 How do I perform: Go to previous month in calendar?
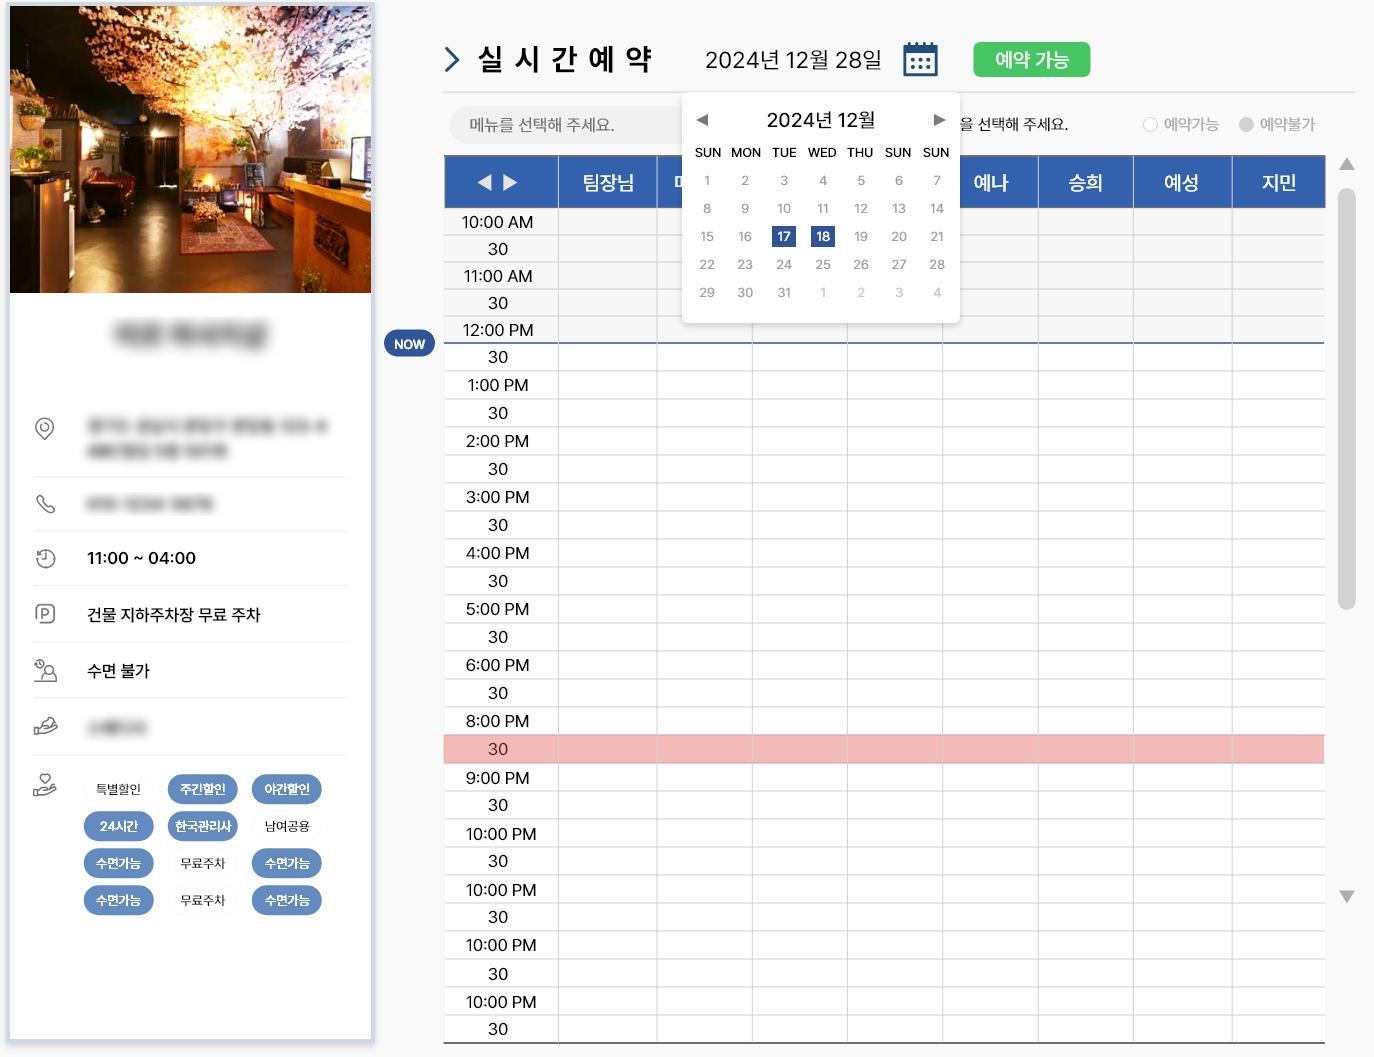702,120
